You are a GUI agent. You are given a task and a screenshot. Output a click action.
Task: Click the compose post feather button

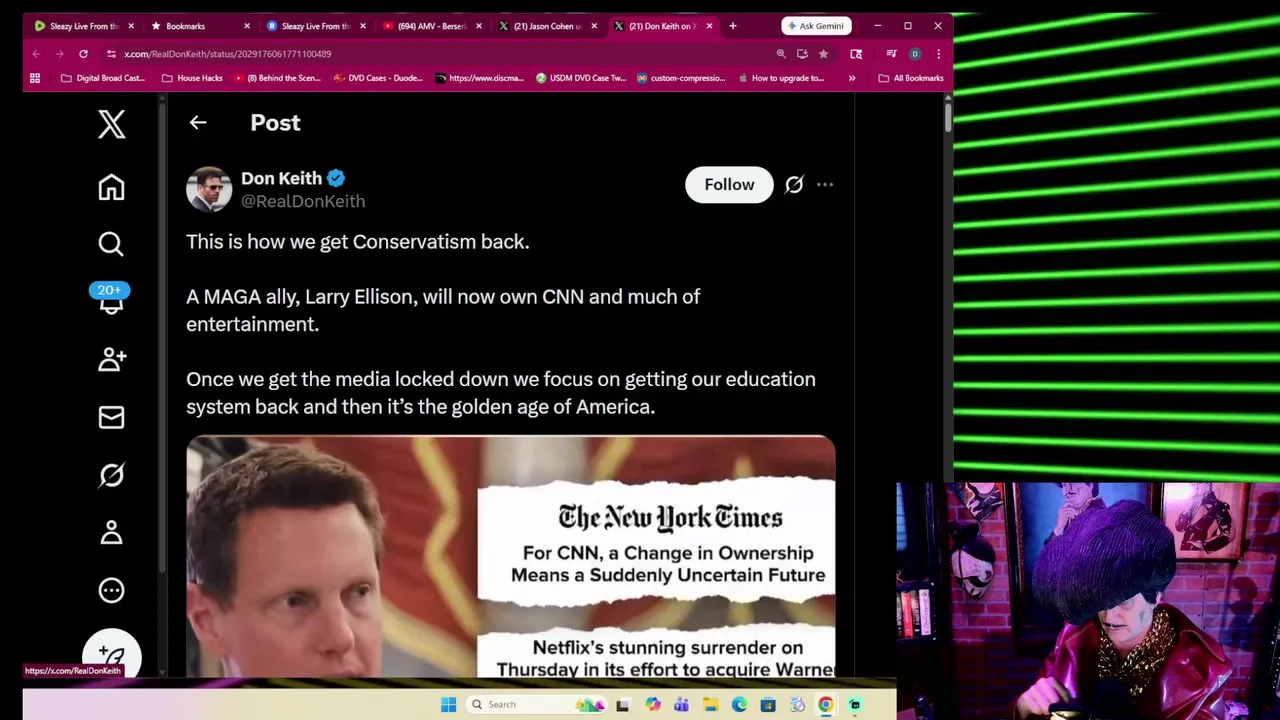(x=111, y=655)
